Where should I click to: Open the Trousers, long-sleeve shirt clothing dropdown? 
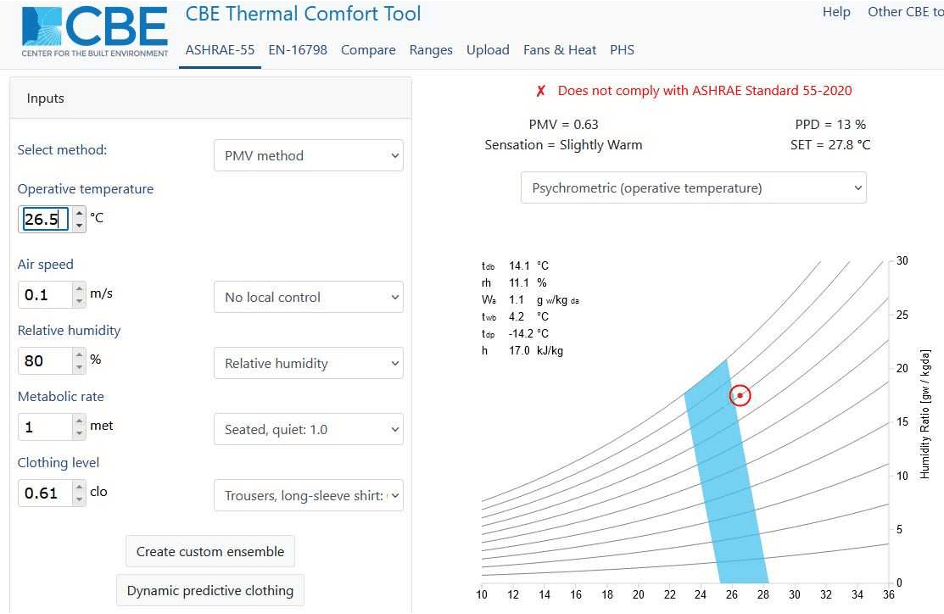[308, 495]
